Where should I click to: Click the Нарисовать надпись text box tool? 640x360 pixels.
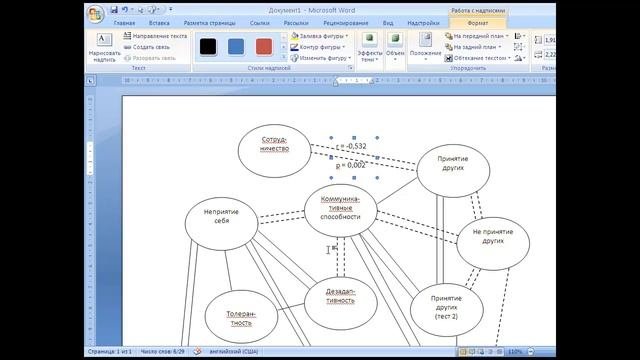click(x=104, y=48)
